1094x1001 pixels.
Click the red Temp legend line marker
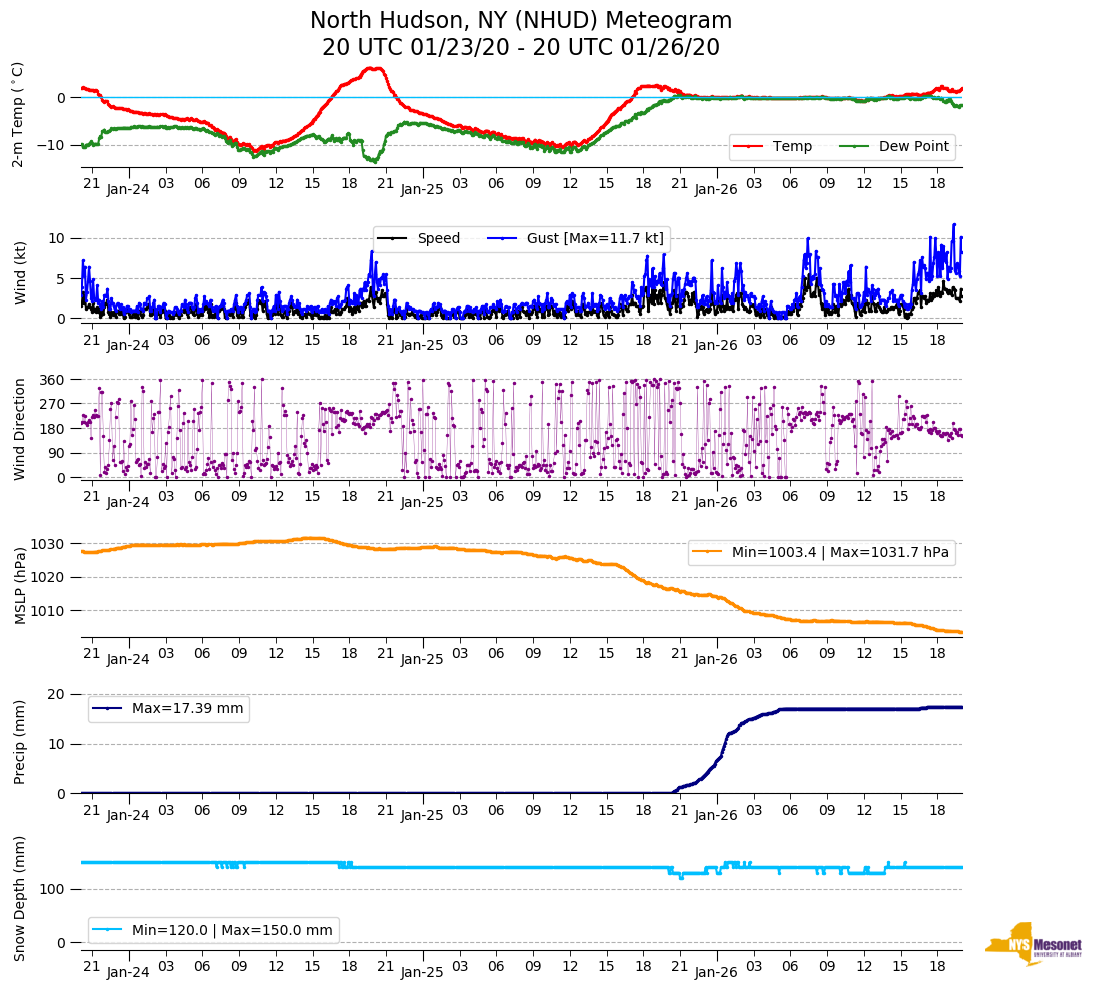click(748, 147)
